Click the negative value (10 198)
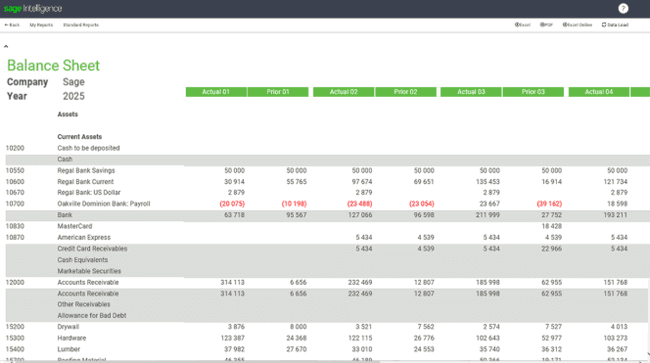The width and height of the screenshot is (650, 363). pyautogui.click(x=294, y=203)
